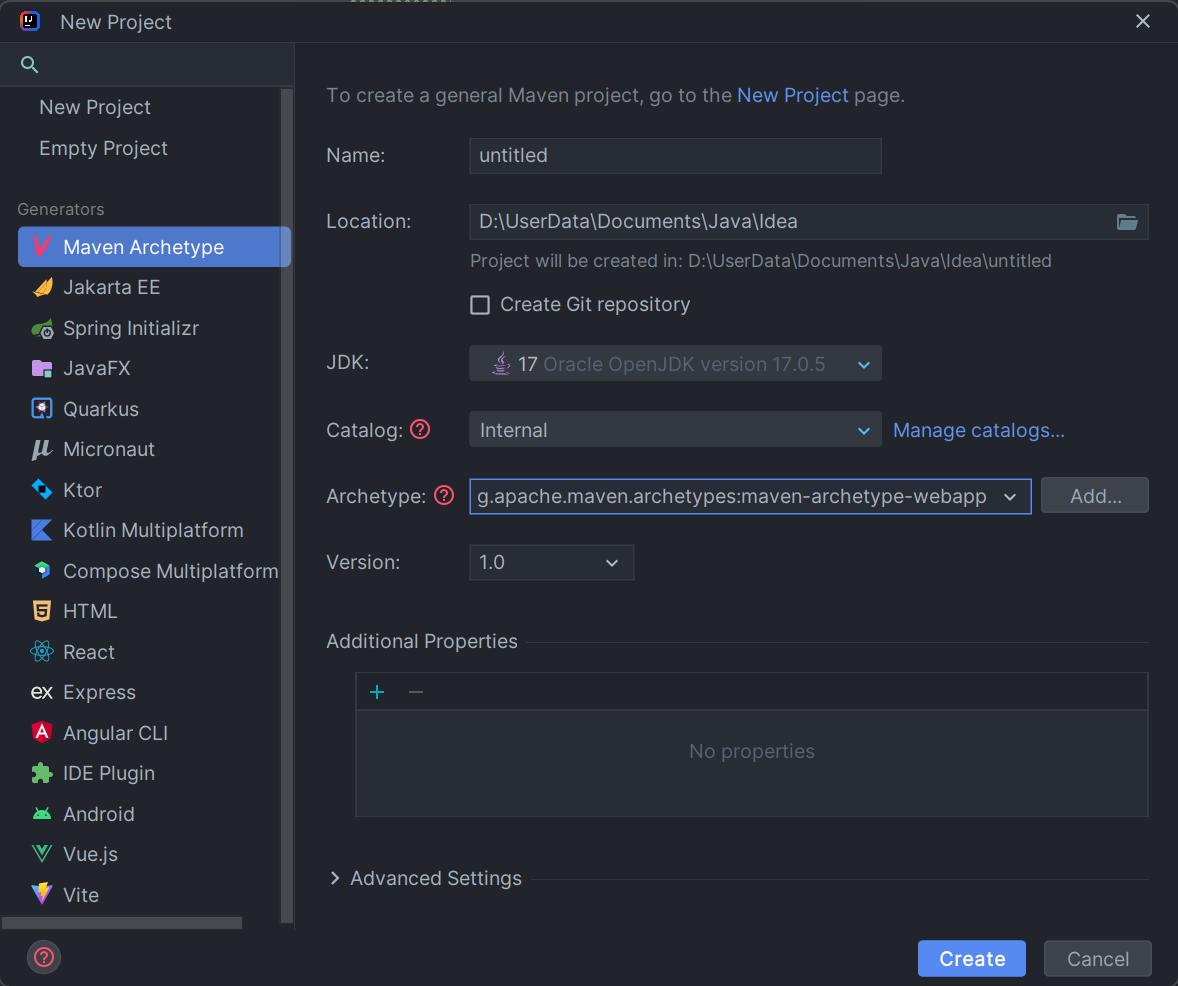Click the Jakarta EE generator icon
Screen dimensions: 1178x986
(x=42, y=288)
